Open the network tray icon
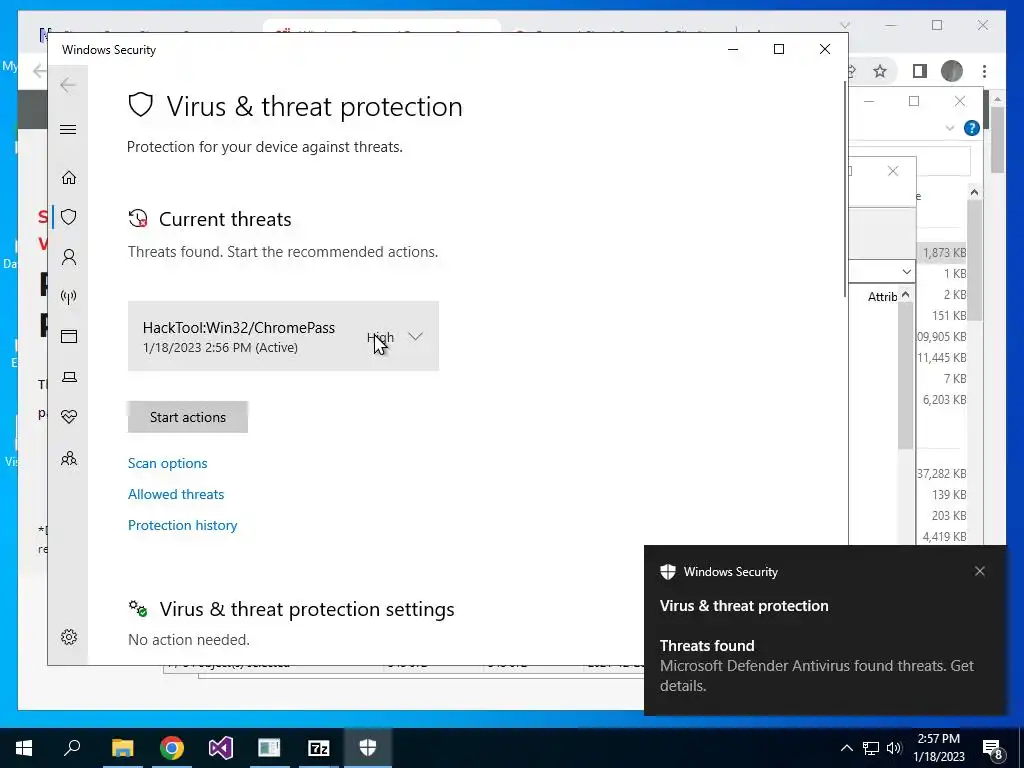Image resolution: width=1024 pixels, height=768 pixels. pyautogui.click(x=871, y=748)
